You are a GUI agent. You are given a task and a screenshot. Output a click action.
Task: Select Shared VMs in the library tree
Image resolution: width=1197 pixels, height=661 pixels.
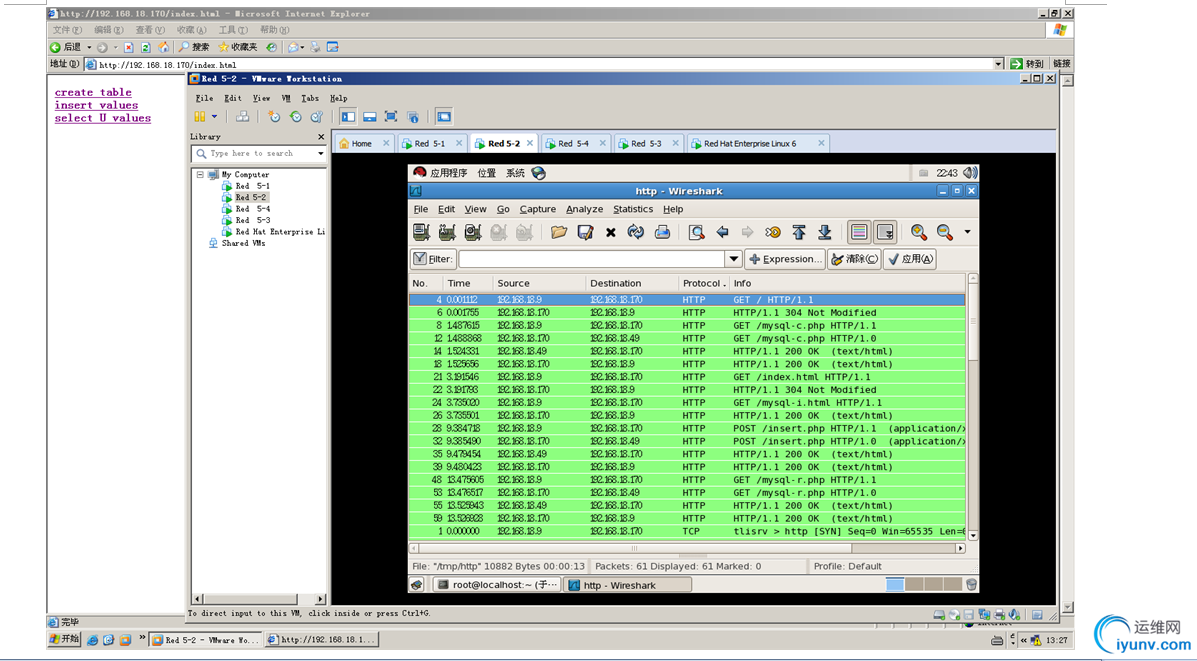point(244,243)
